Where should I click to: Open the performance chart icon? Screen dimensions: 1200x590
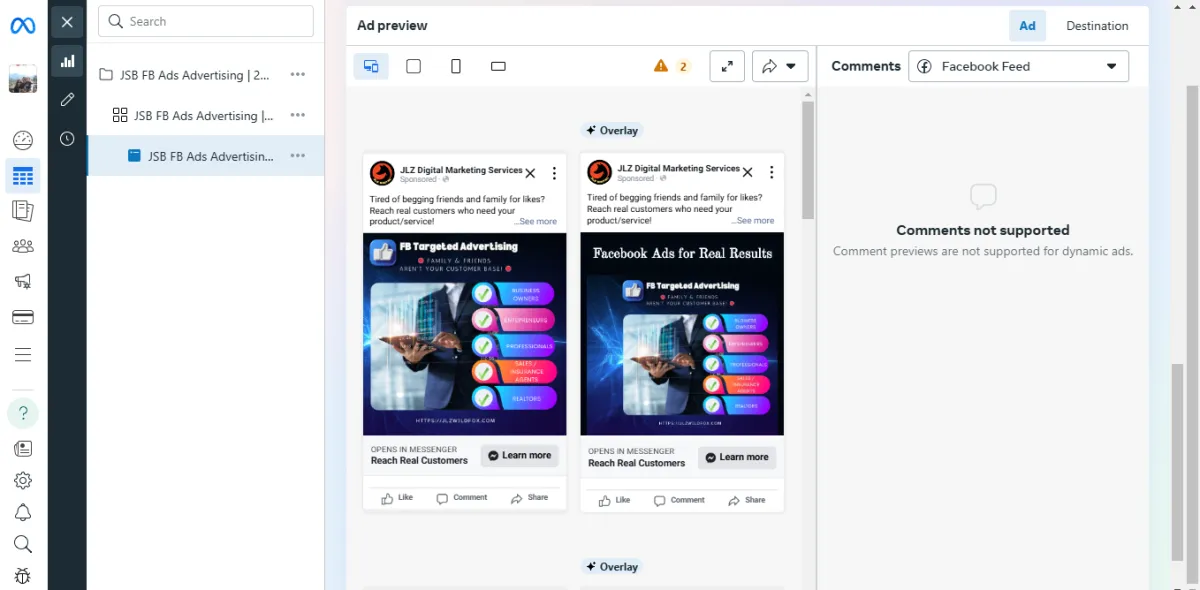click(67, 61)
